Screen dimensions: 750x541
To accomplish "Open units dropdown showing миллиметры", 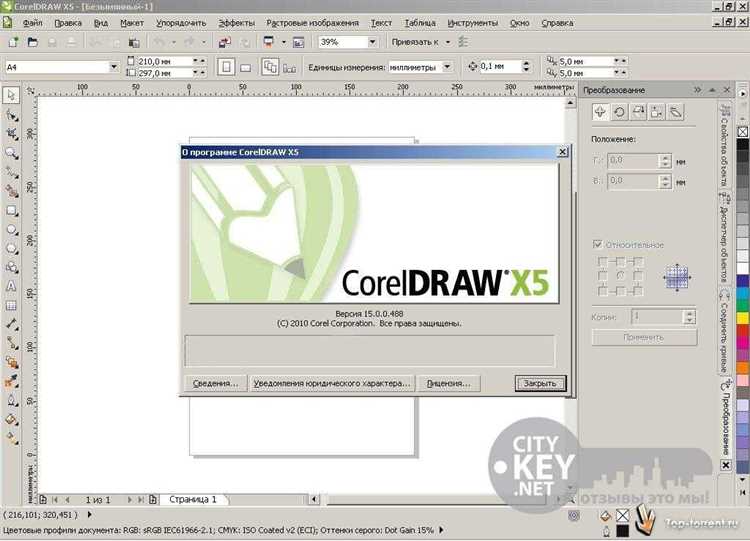I will coord(447,67).
